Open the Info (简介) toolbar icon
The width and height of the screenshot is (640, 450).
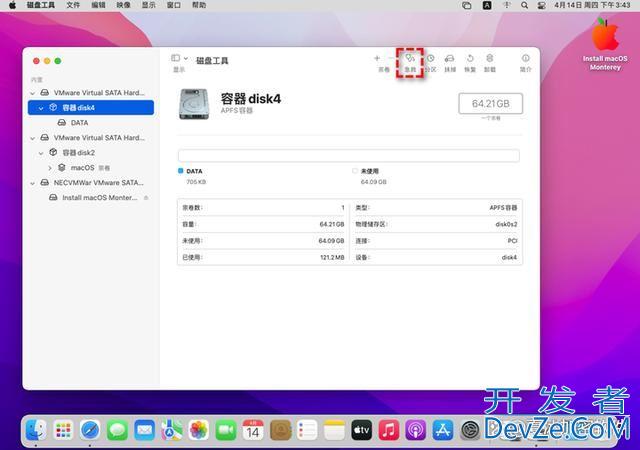526,58
